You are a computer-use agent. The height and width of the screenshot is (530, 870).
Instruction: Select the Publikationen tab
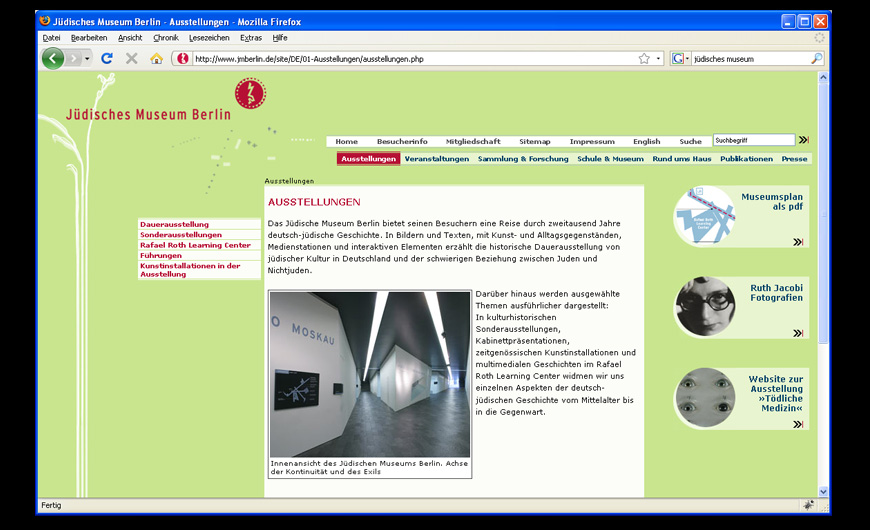[746, 159]
